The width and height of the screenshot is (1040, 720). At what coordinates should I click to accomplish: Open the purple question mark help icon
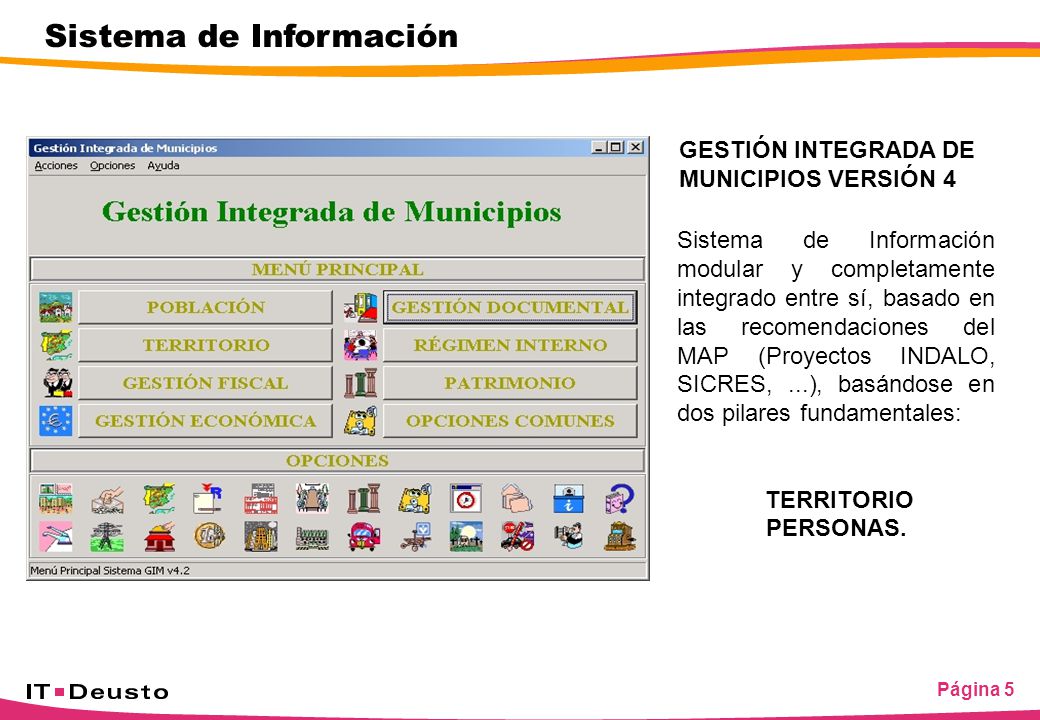tap(619, 499)
